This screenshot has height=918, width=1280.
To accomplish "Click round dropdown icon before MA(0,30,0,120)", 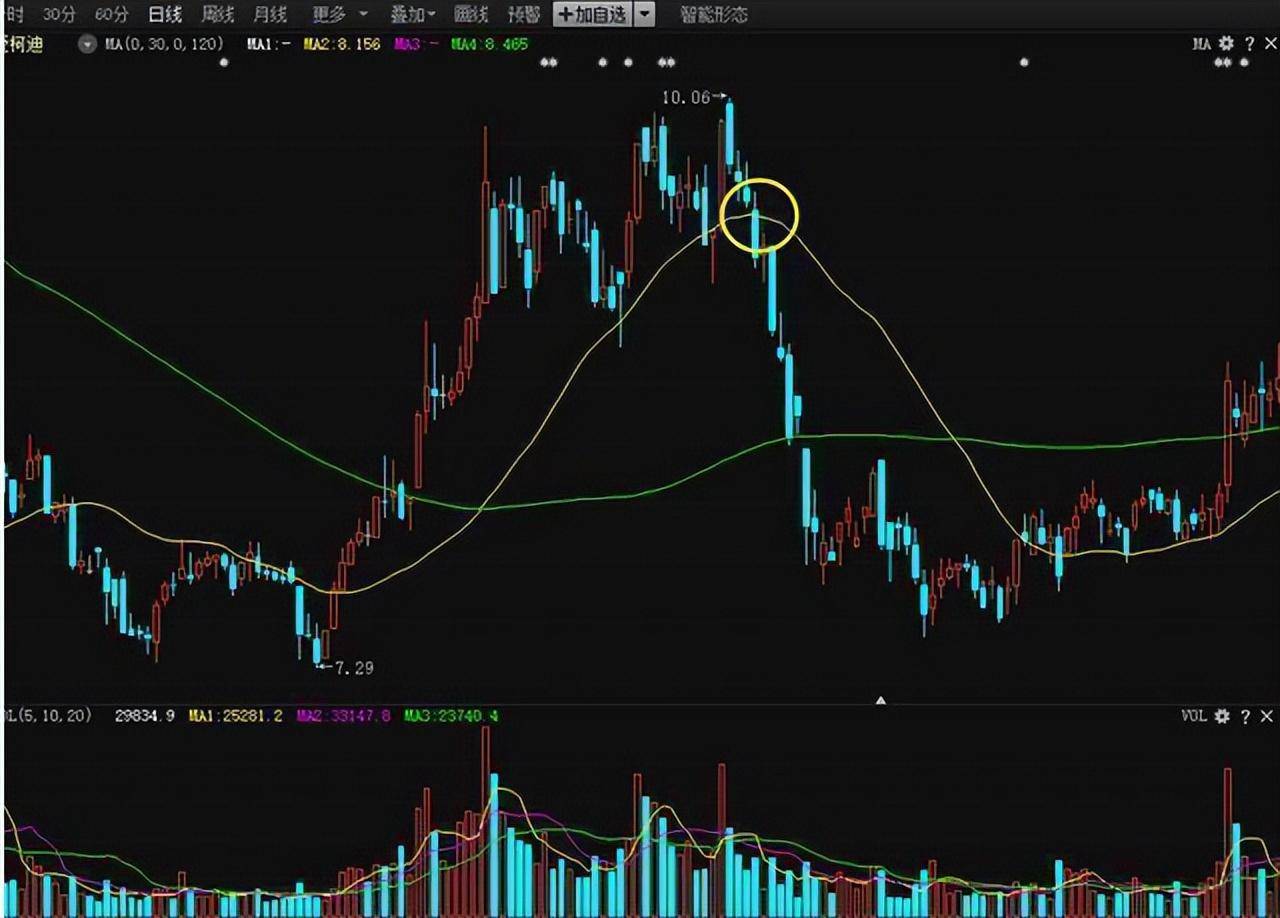I will point(87,45).
